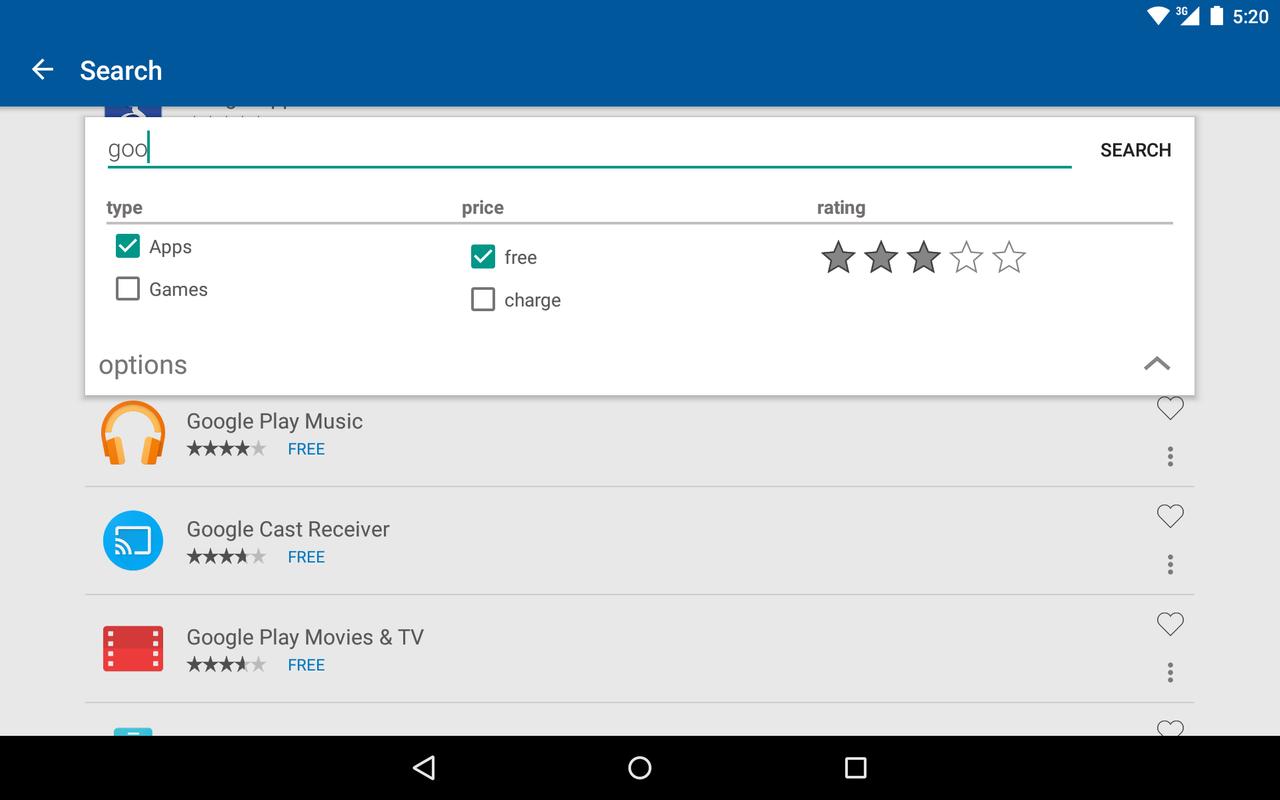Tap the 3G signal status icon
This screenshot has width=1280, height=800.
[1187, 16]
